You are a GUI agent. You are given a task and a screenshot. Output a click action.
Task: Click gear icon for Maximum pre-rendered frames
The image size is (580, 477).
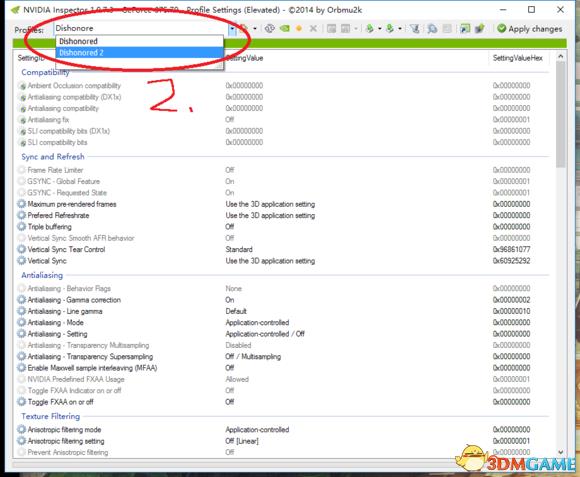click(22, 204)
